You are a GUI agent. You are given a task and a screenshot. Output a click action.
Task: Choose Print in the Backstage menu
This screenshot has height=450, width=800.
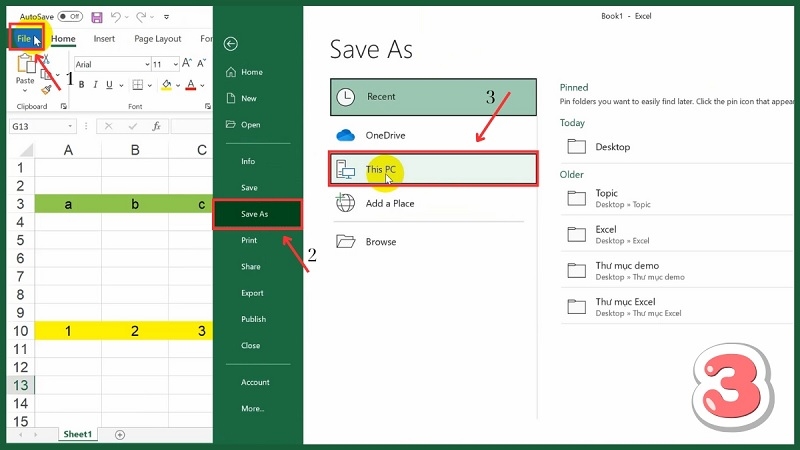point(249,240)
